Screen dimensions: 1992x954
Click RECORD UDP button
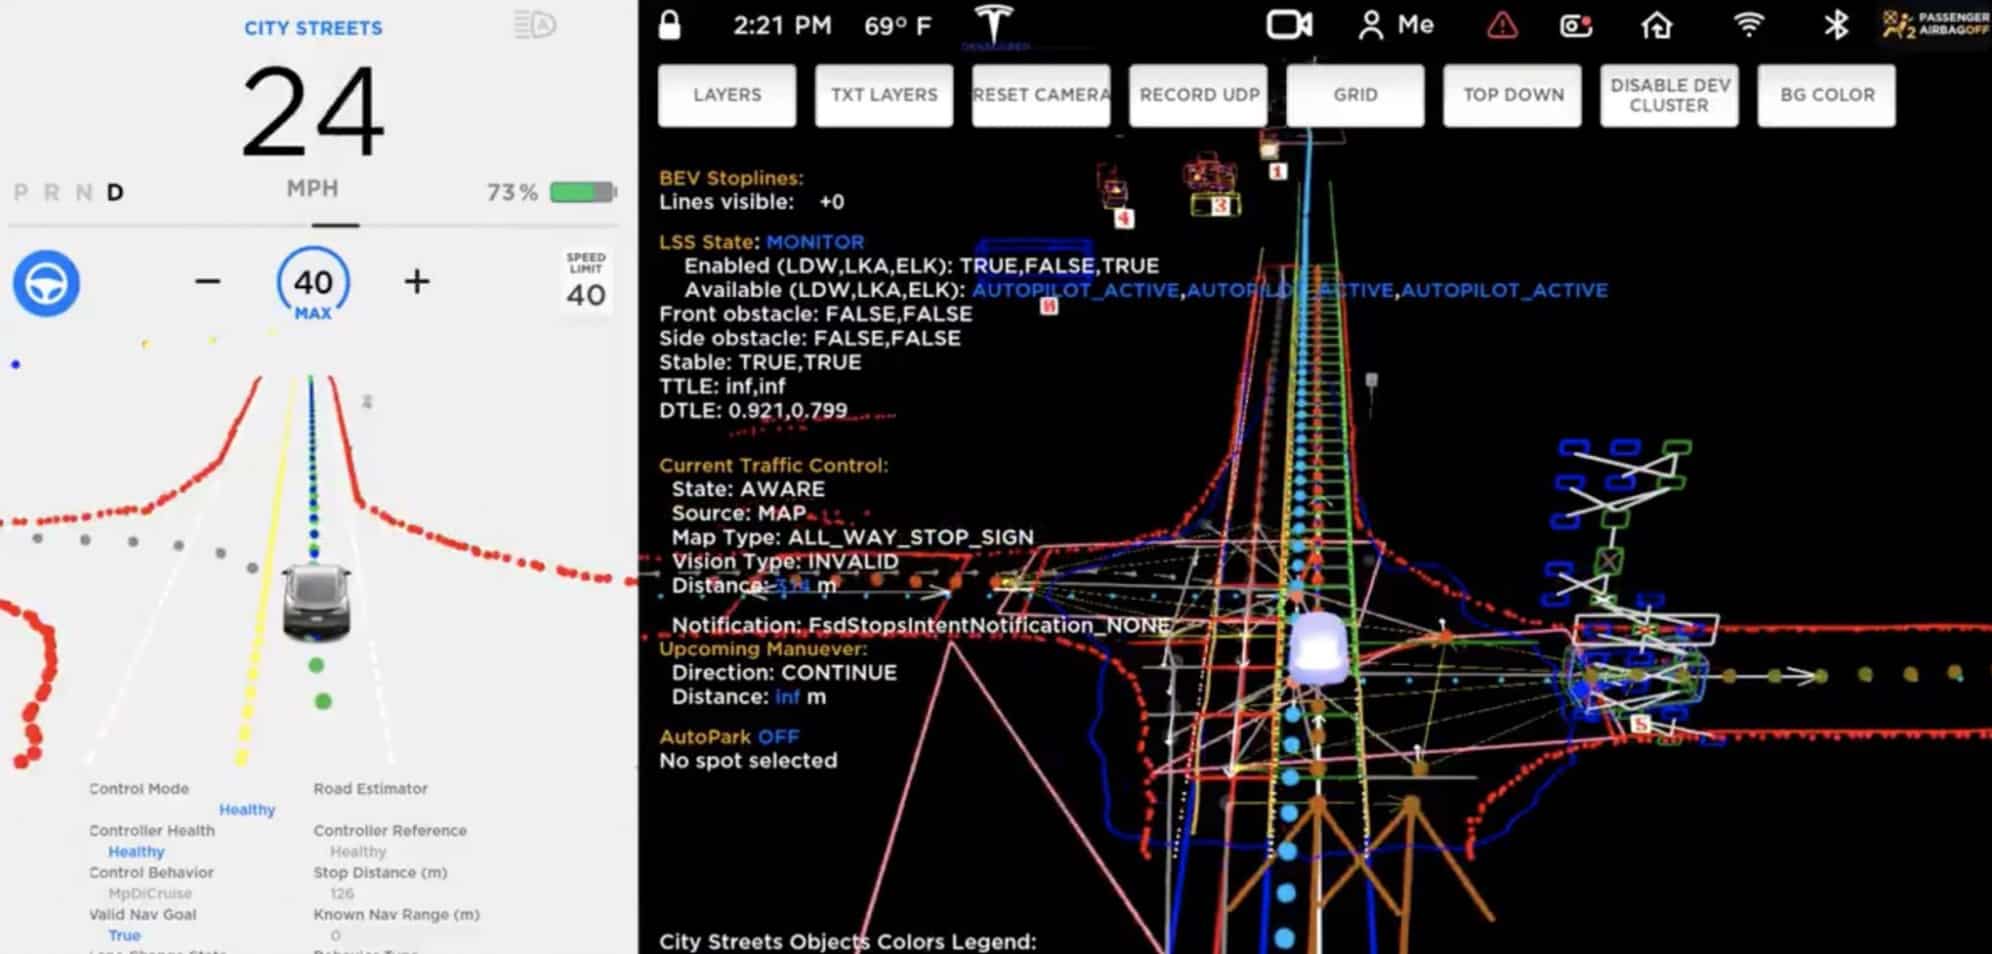click(1198, 95)
